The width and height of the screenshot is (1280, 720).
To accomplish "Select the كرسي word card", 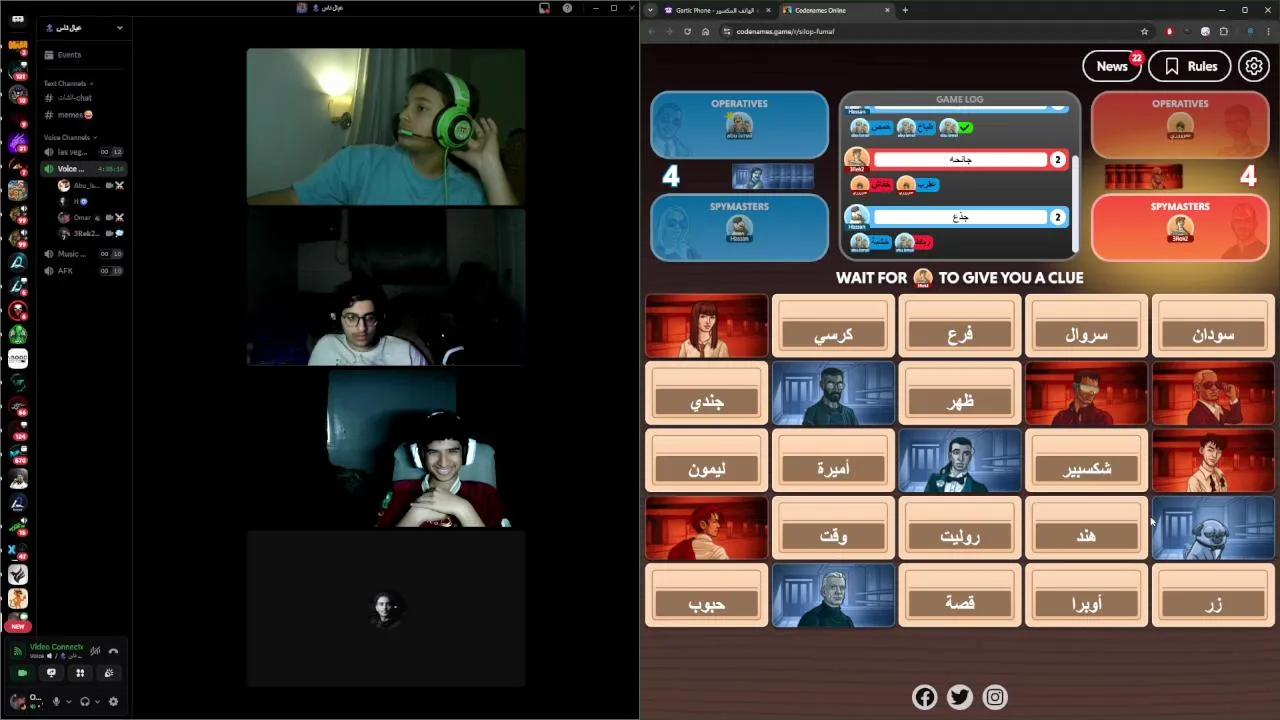I will click(833, 326).
